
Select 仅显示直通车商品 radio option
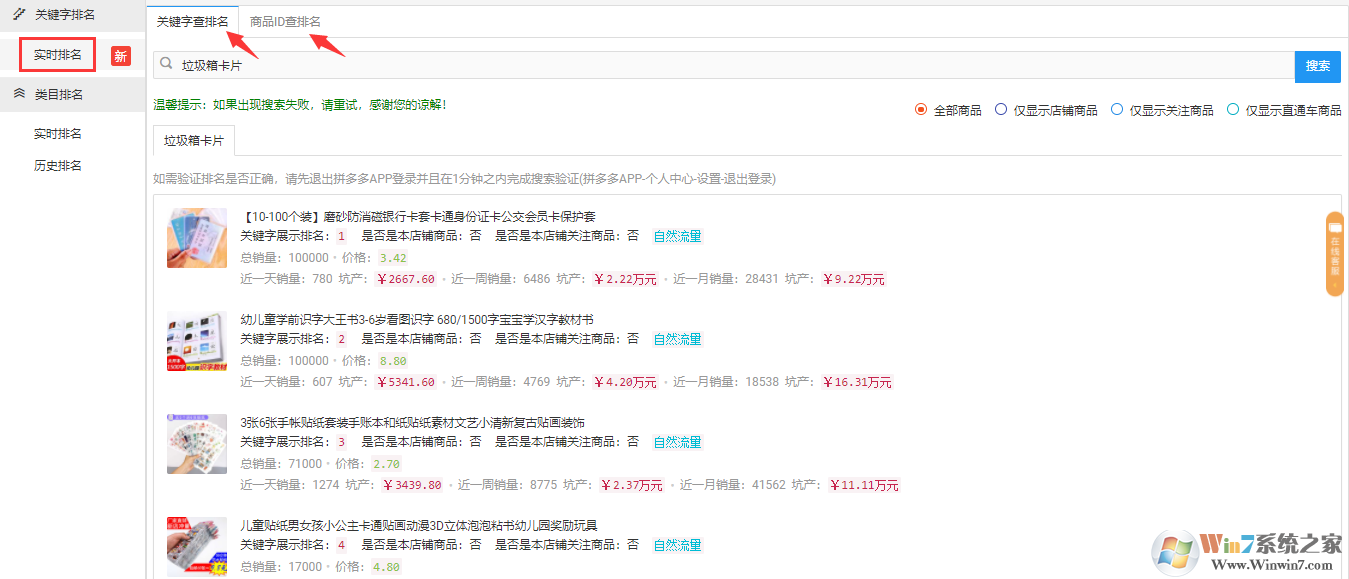1233,110
